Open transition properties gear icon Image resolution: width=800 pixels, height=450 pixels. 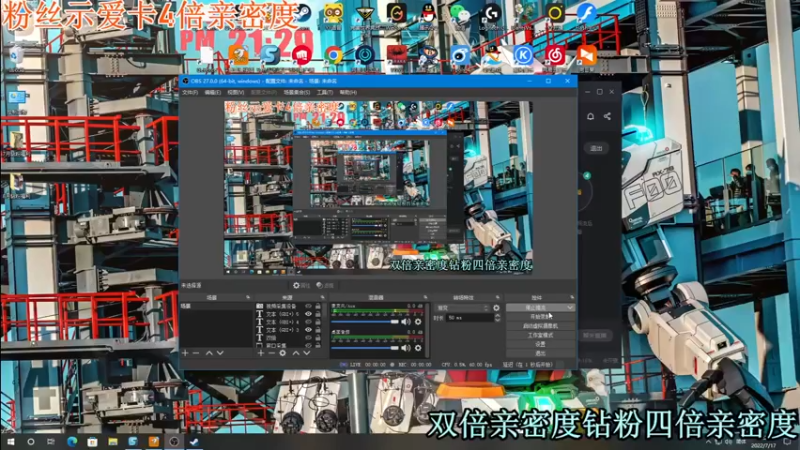[x=496, y=308]
